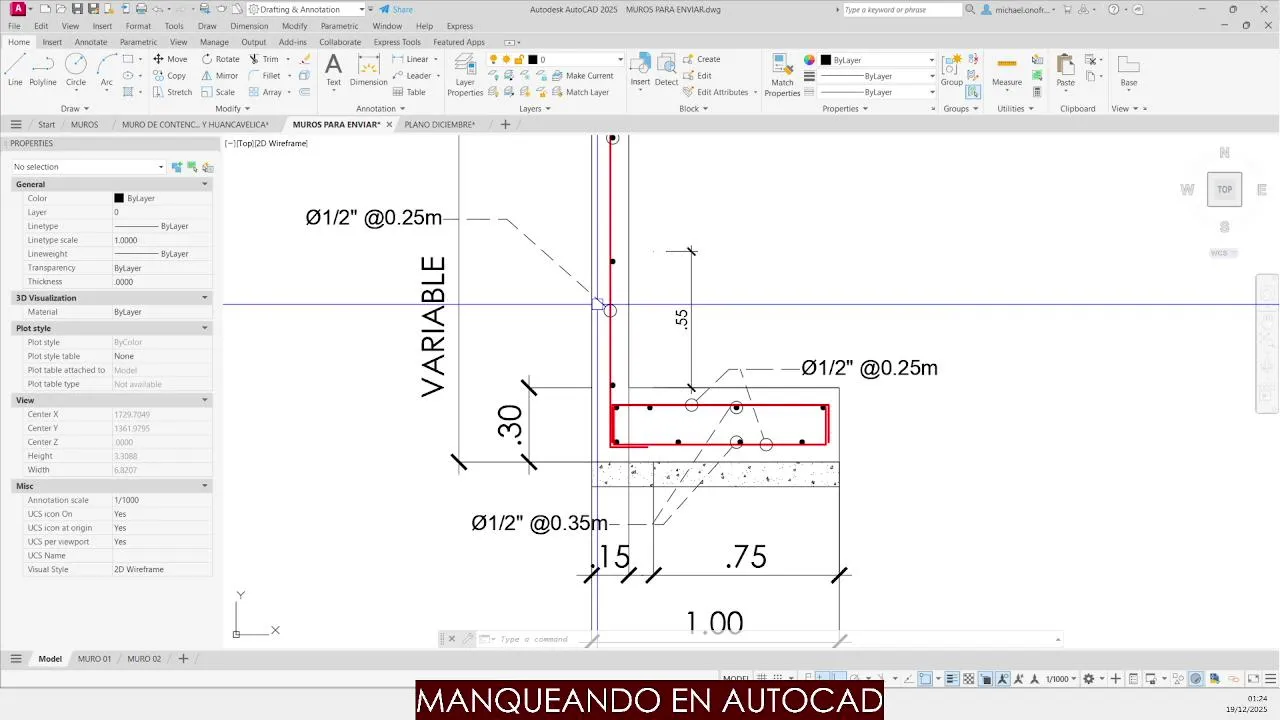Use the Mirror tool
Viewport: 1280px width, 720px height.
click(220, 75)
